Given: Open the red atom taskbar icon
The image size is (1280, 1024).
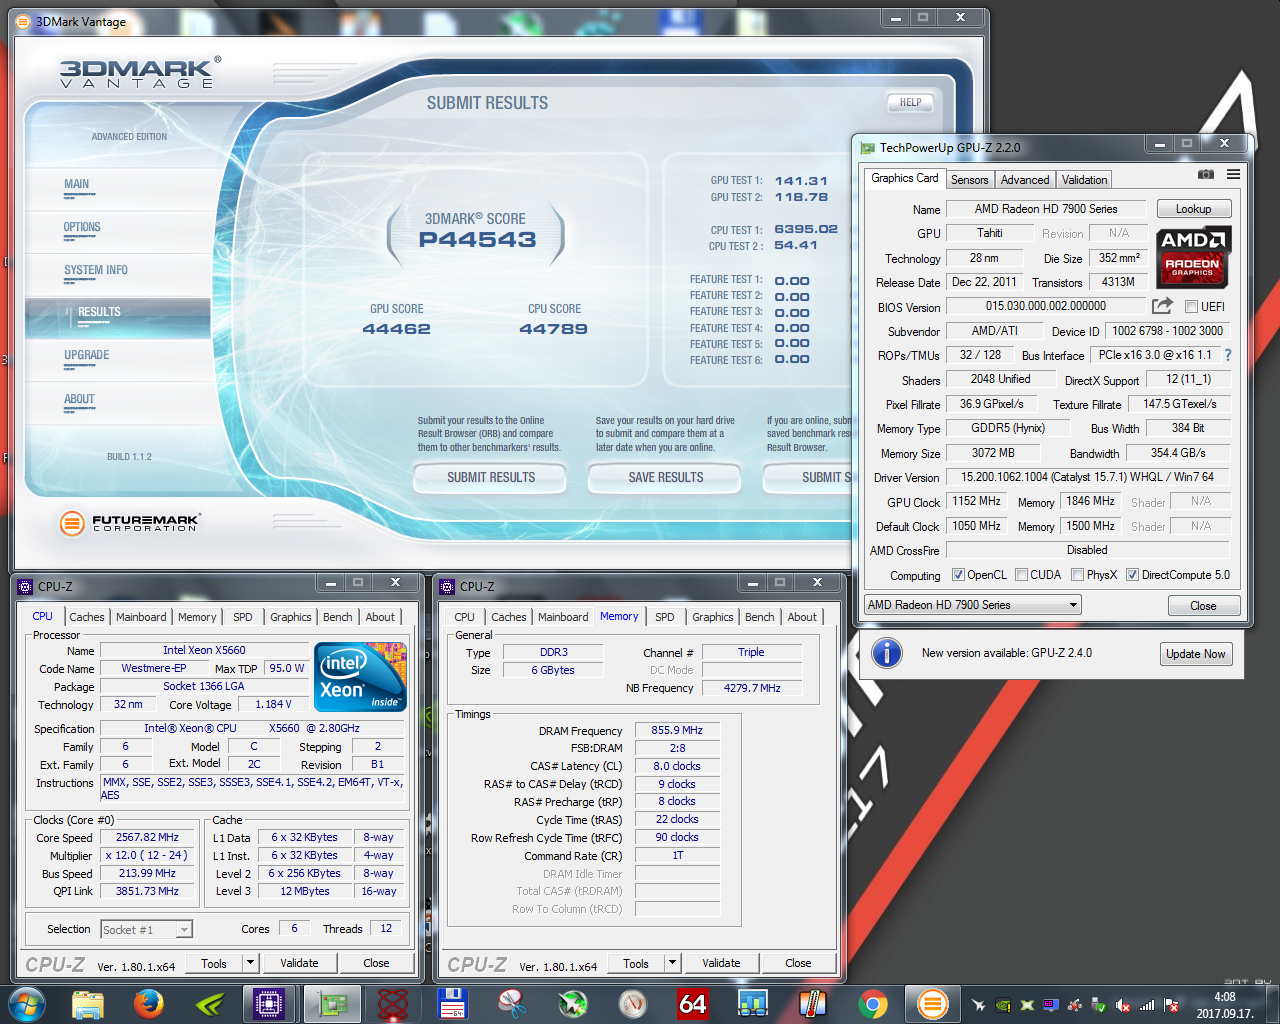Looking at the screenshot, I should coord(392,1003).
